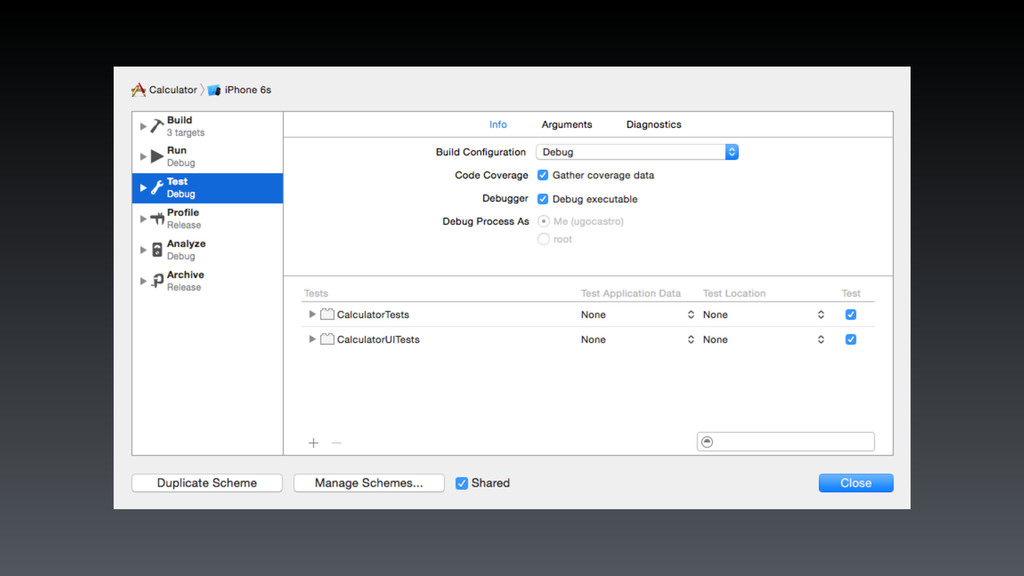Click the Test wrench icon
Screen dimensions: 1024x576
coord(157,187)
